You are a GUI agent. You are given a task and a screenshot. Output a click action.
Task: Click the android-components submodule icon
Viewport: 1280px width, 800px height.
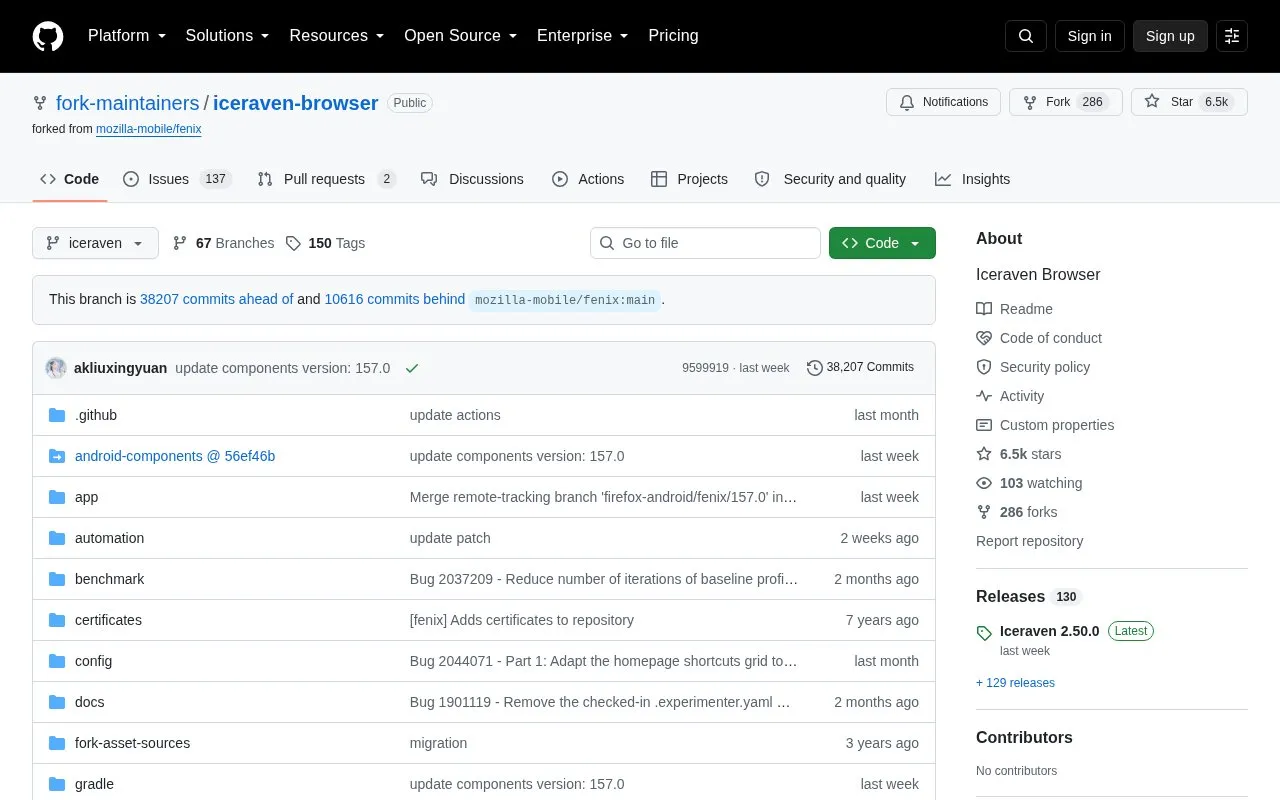click(57, 456)
